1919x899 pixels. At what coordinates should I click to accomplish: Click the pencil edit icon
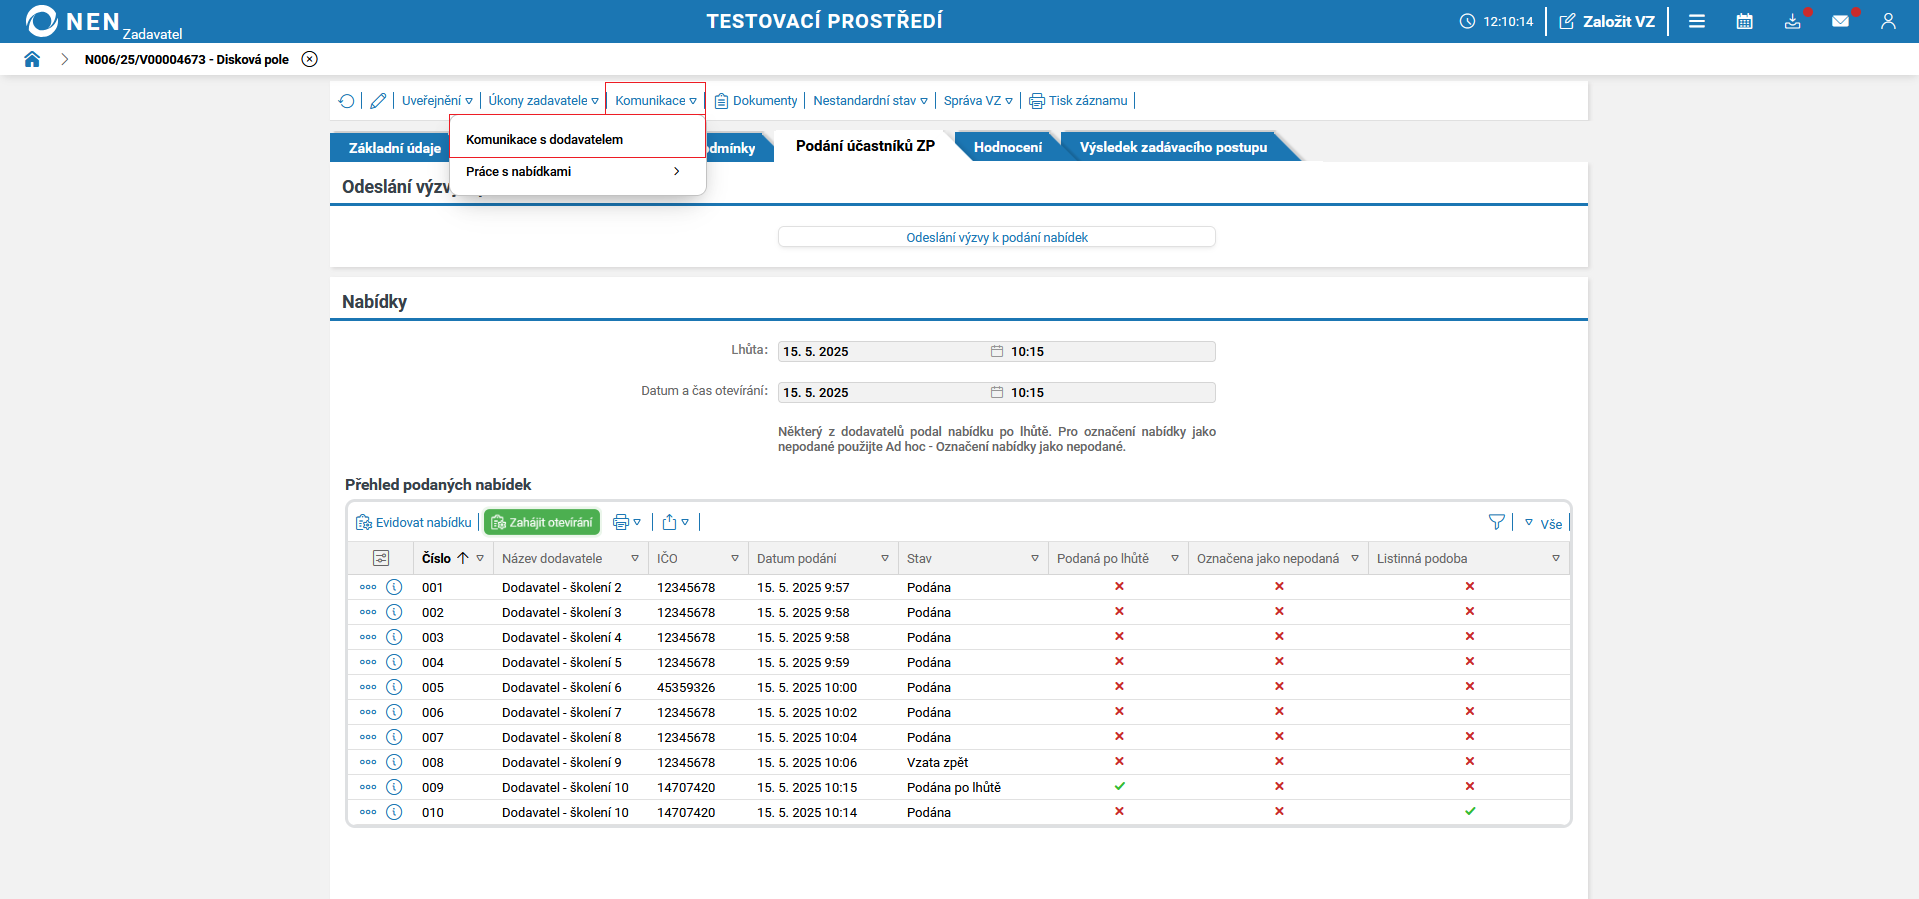(x=378, y=101)
